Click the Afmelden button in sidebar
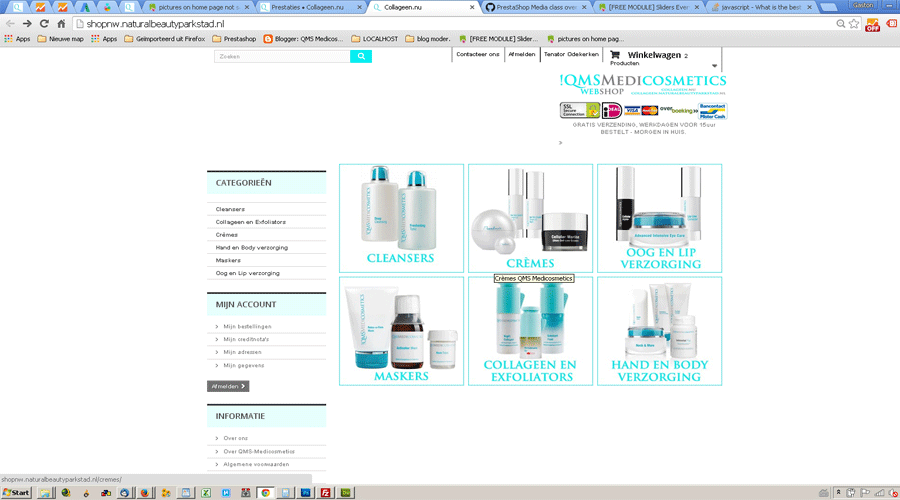The width and height of the screenshot is (900, 500). (228, 386)
